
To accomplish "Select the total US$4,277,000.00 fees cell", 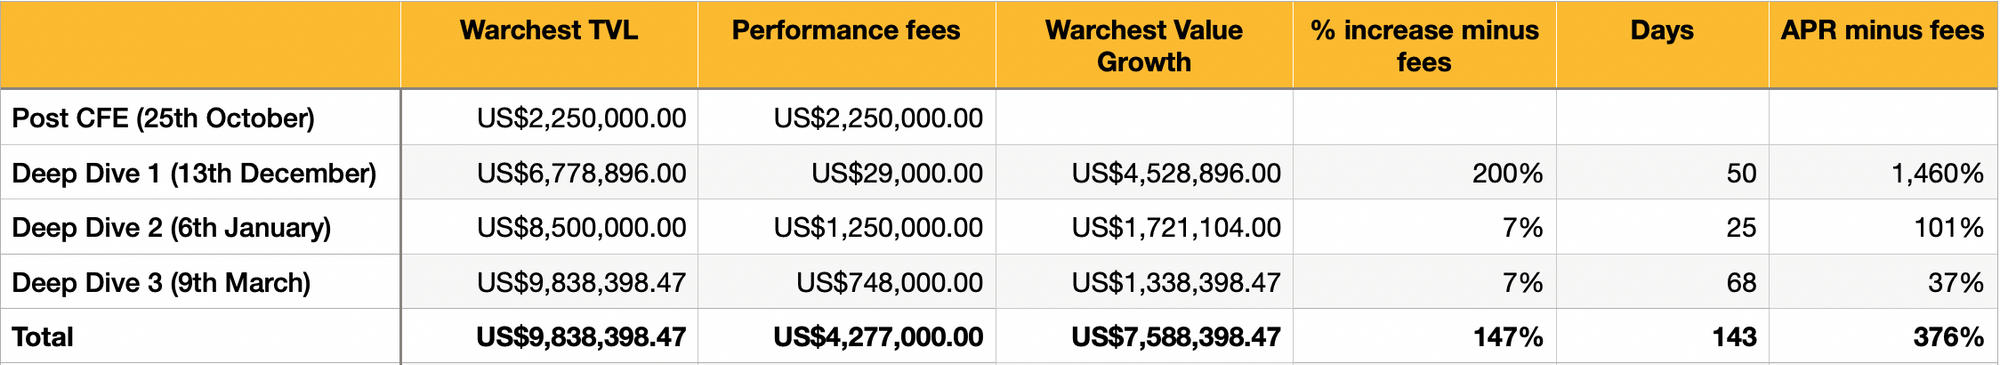I will (846, 337).
